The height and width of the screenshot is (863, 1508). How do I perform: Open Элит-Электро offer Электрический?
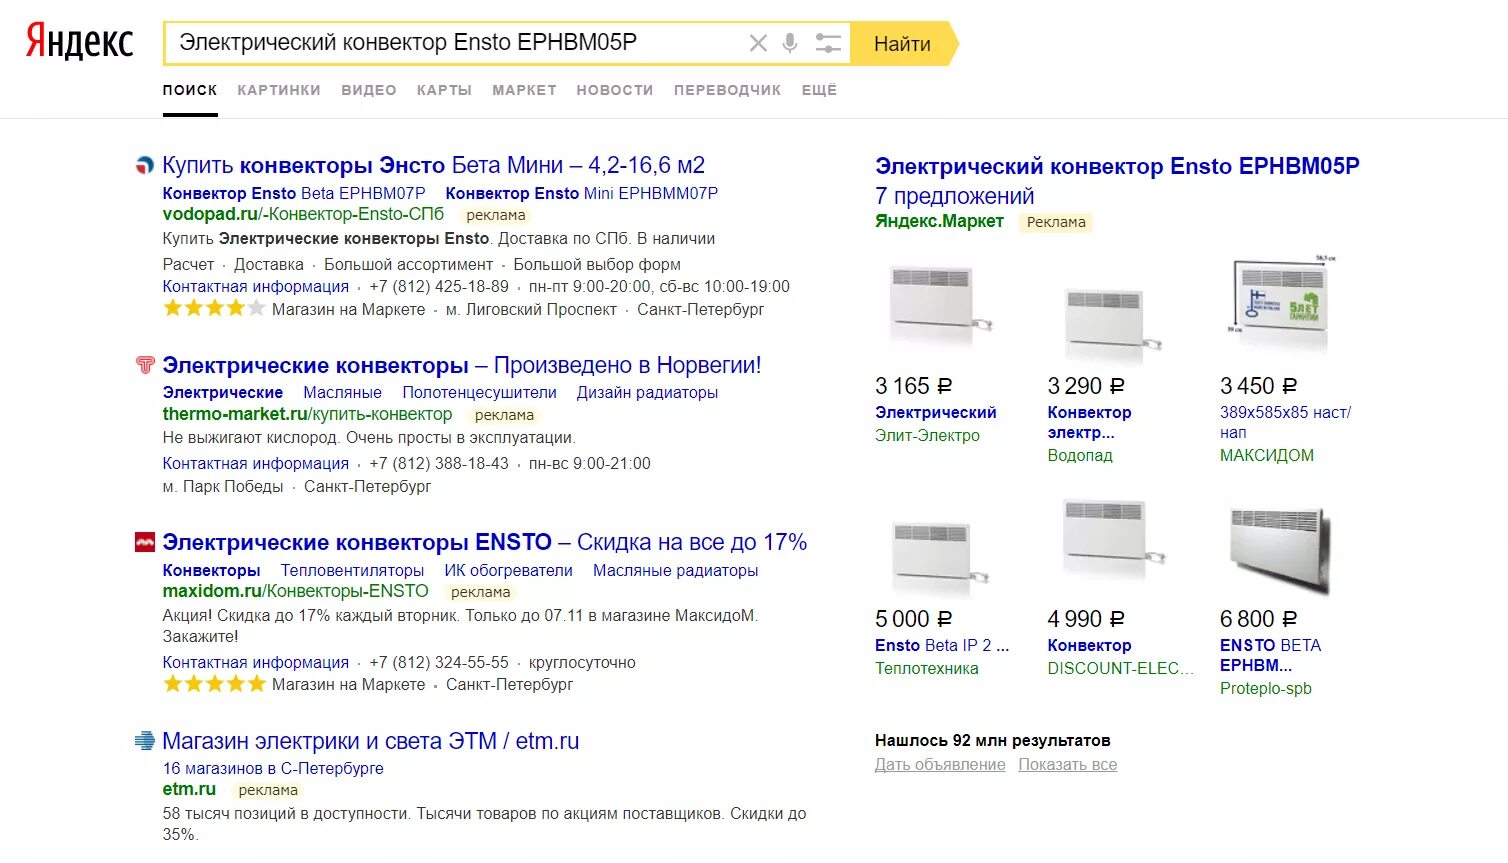coord(935,412)
